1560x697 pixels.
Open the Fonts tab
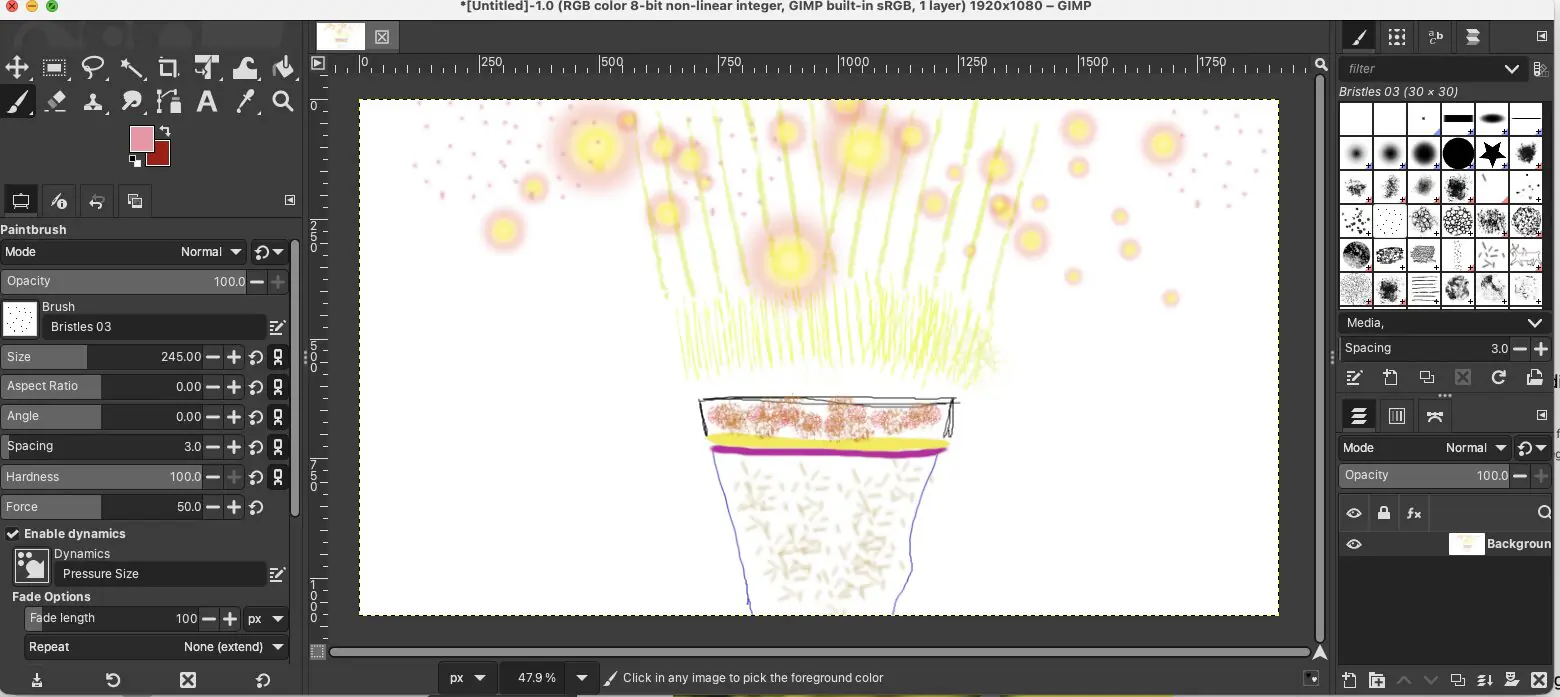click(x=1435, y=37)
